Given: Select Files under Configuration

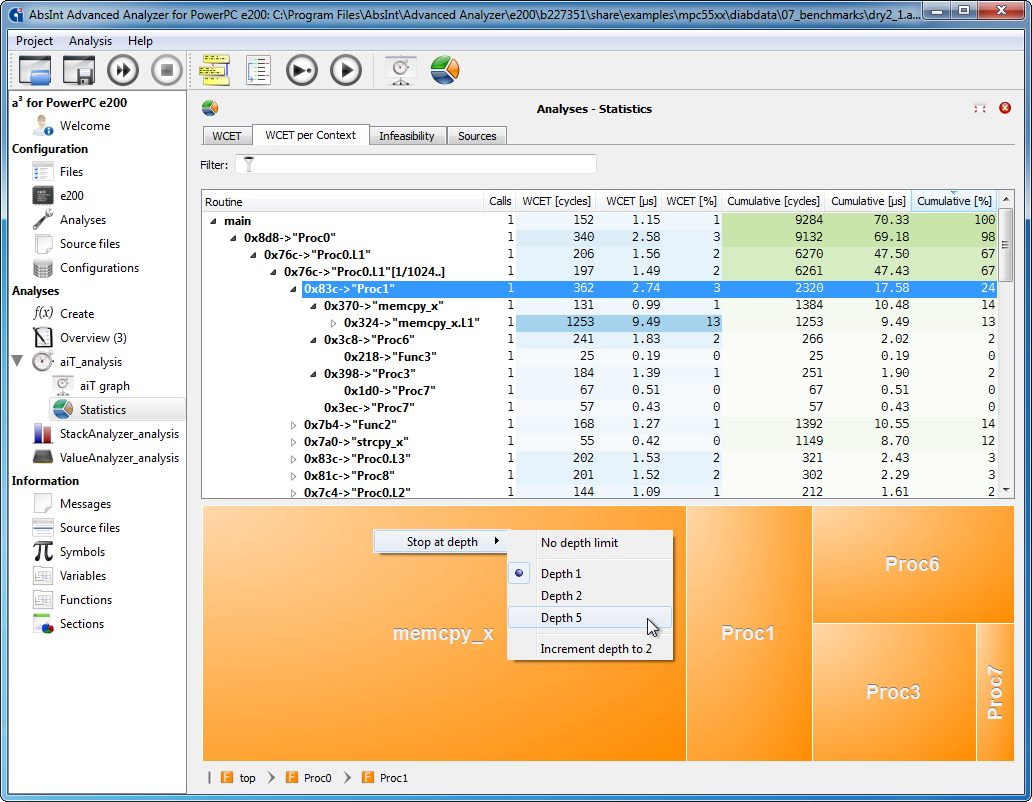Looking at the screenshot, I should (71, 172).
